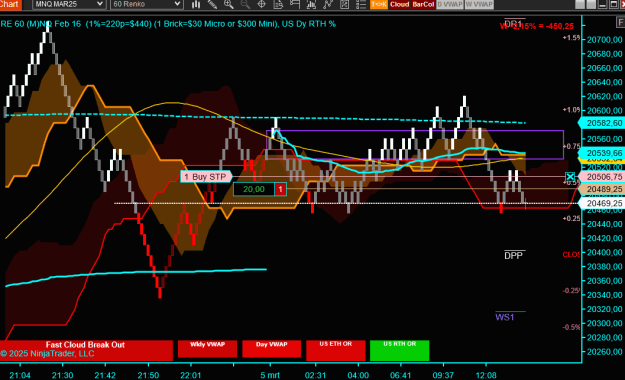
Task: Click the 20469,25 current price marker
Action: pos(602,203)
